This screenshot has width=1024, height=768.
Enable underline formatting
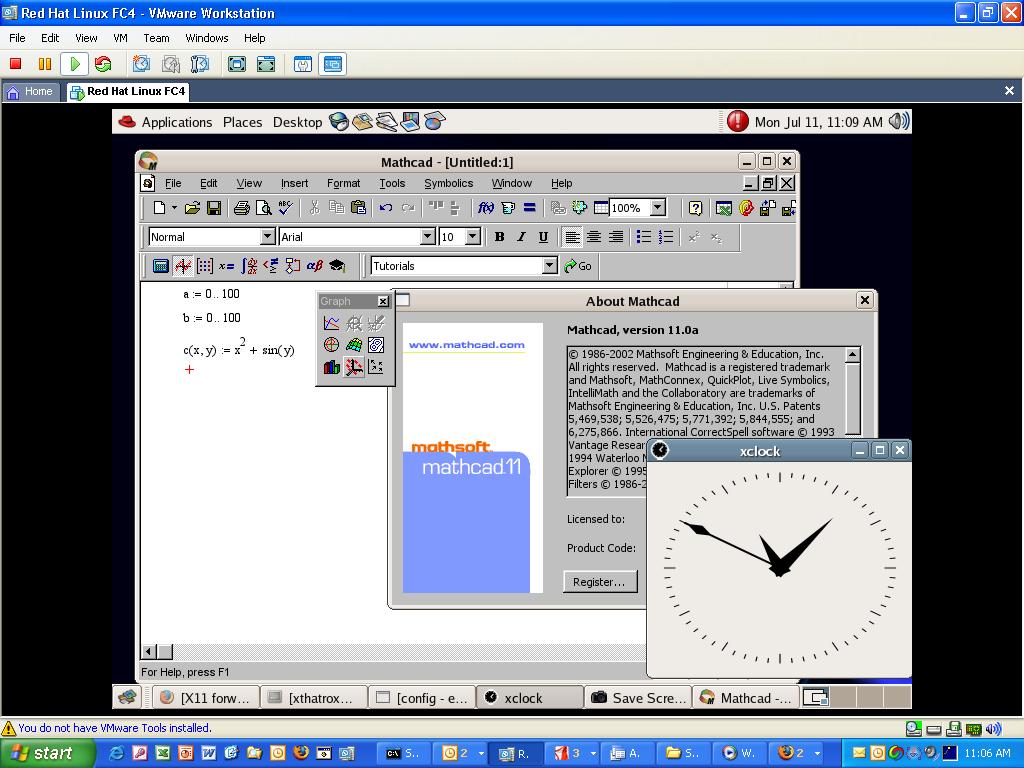pos(543,237)
